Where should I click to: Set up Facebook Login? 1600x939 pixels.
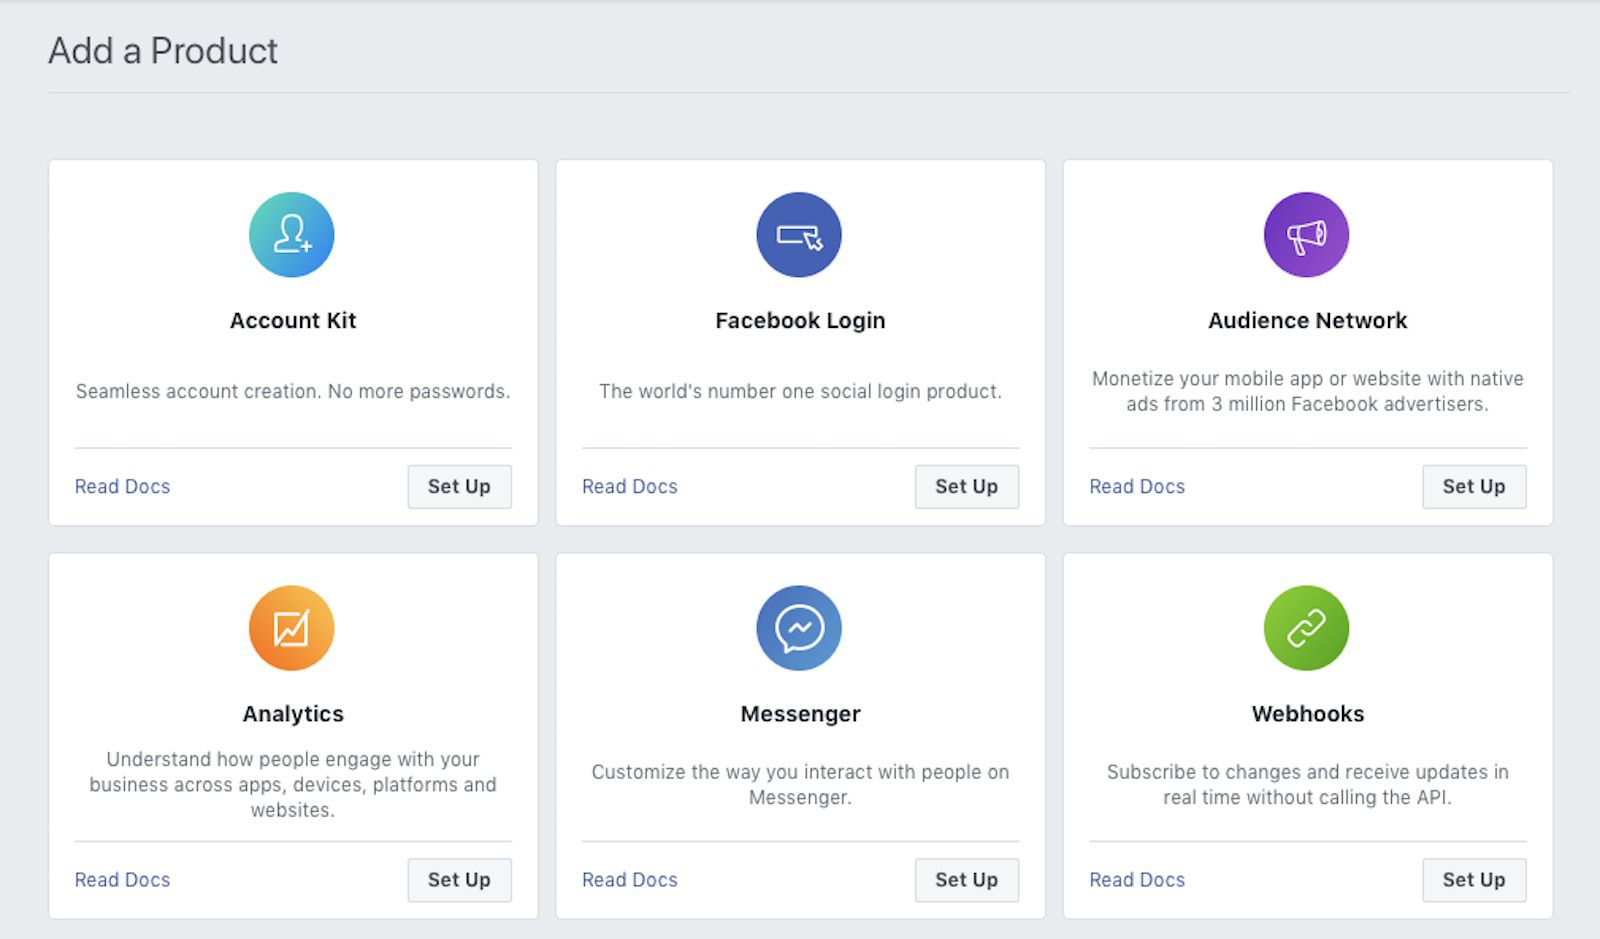(x=967, y=487)
